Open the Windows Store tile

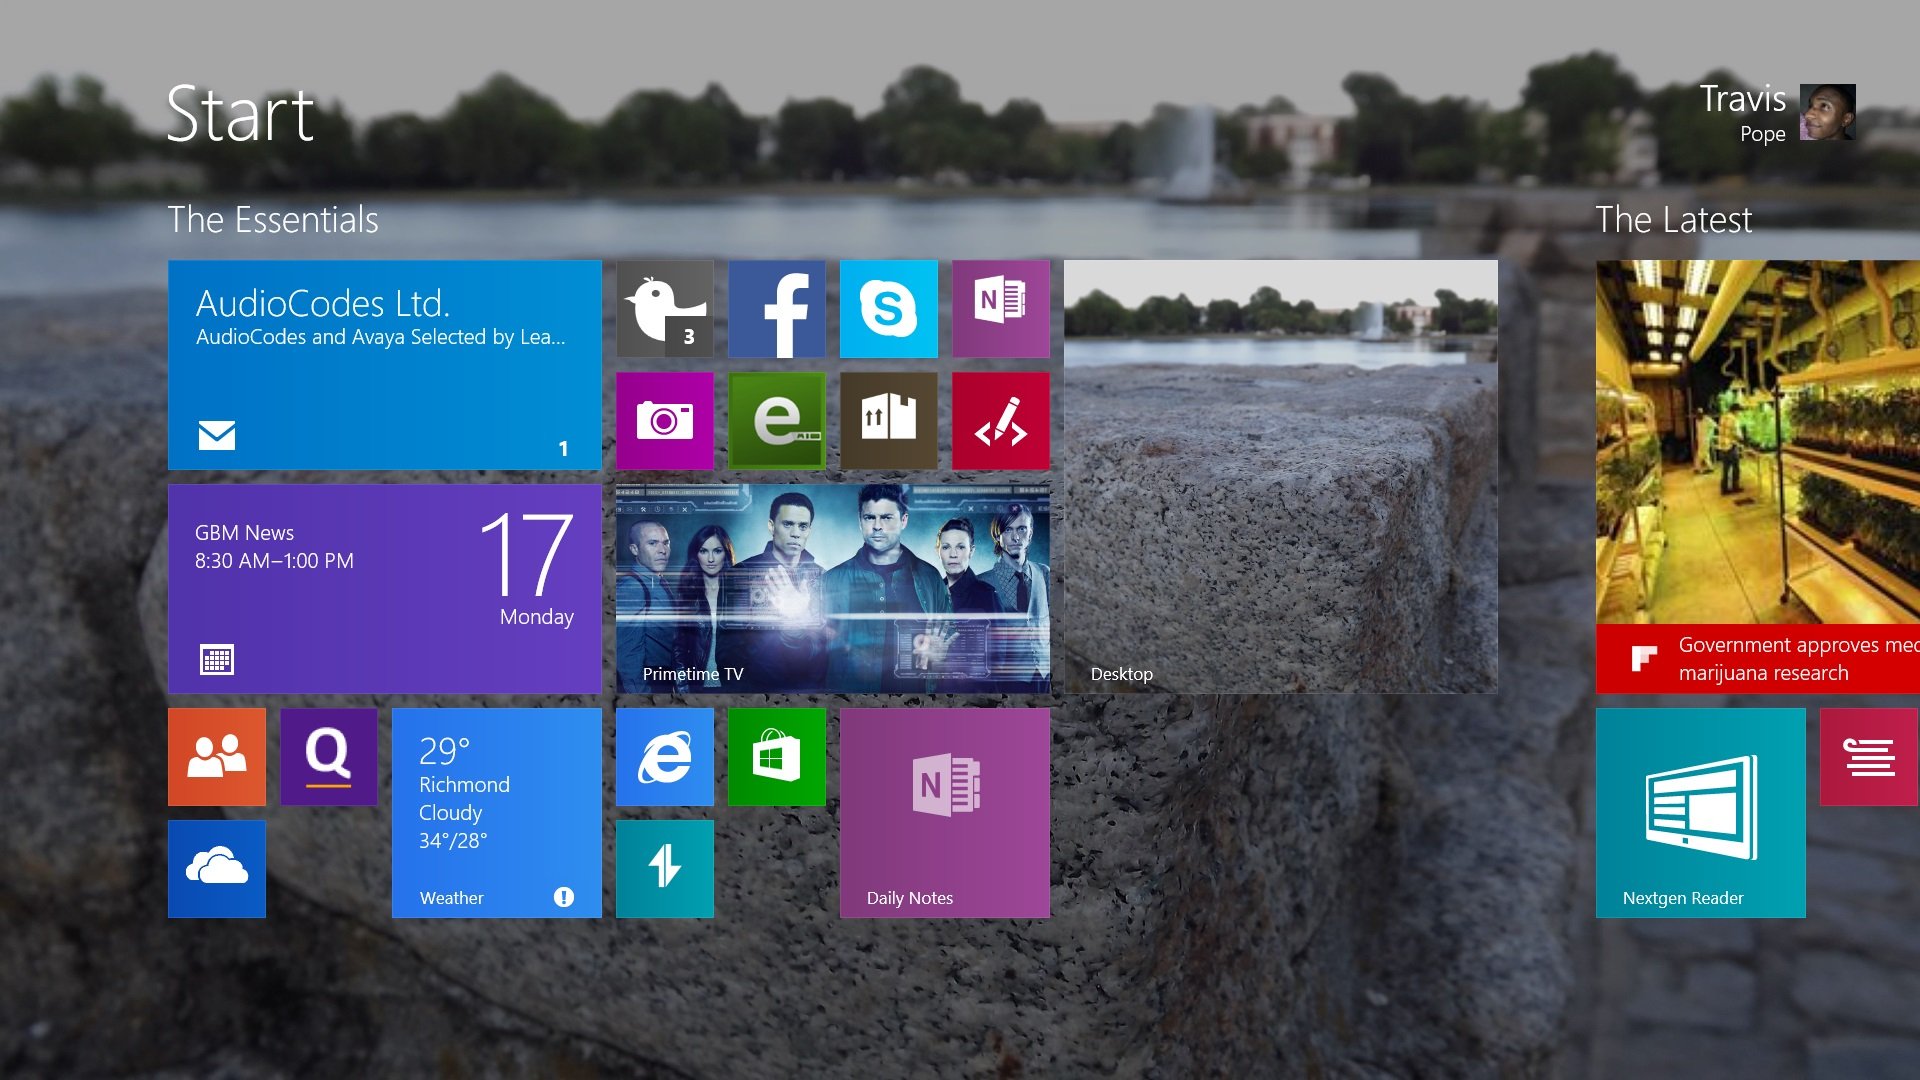pyautogui.click(x=777, y=757)
